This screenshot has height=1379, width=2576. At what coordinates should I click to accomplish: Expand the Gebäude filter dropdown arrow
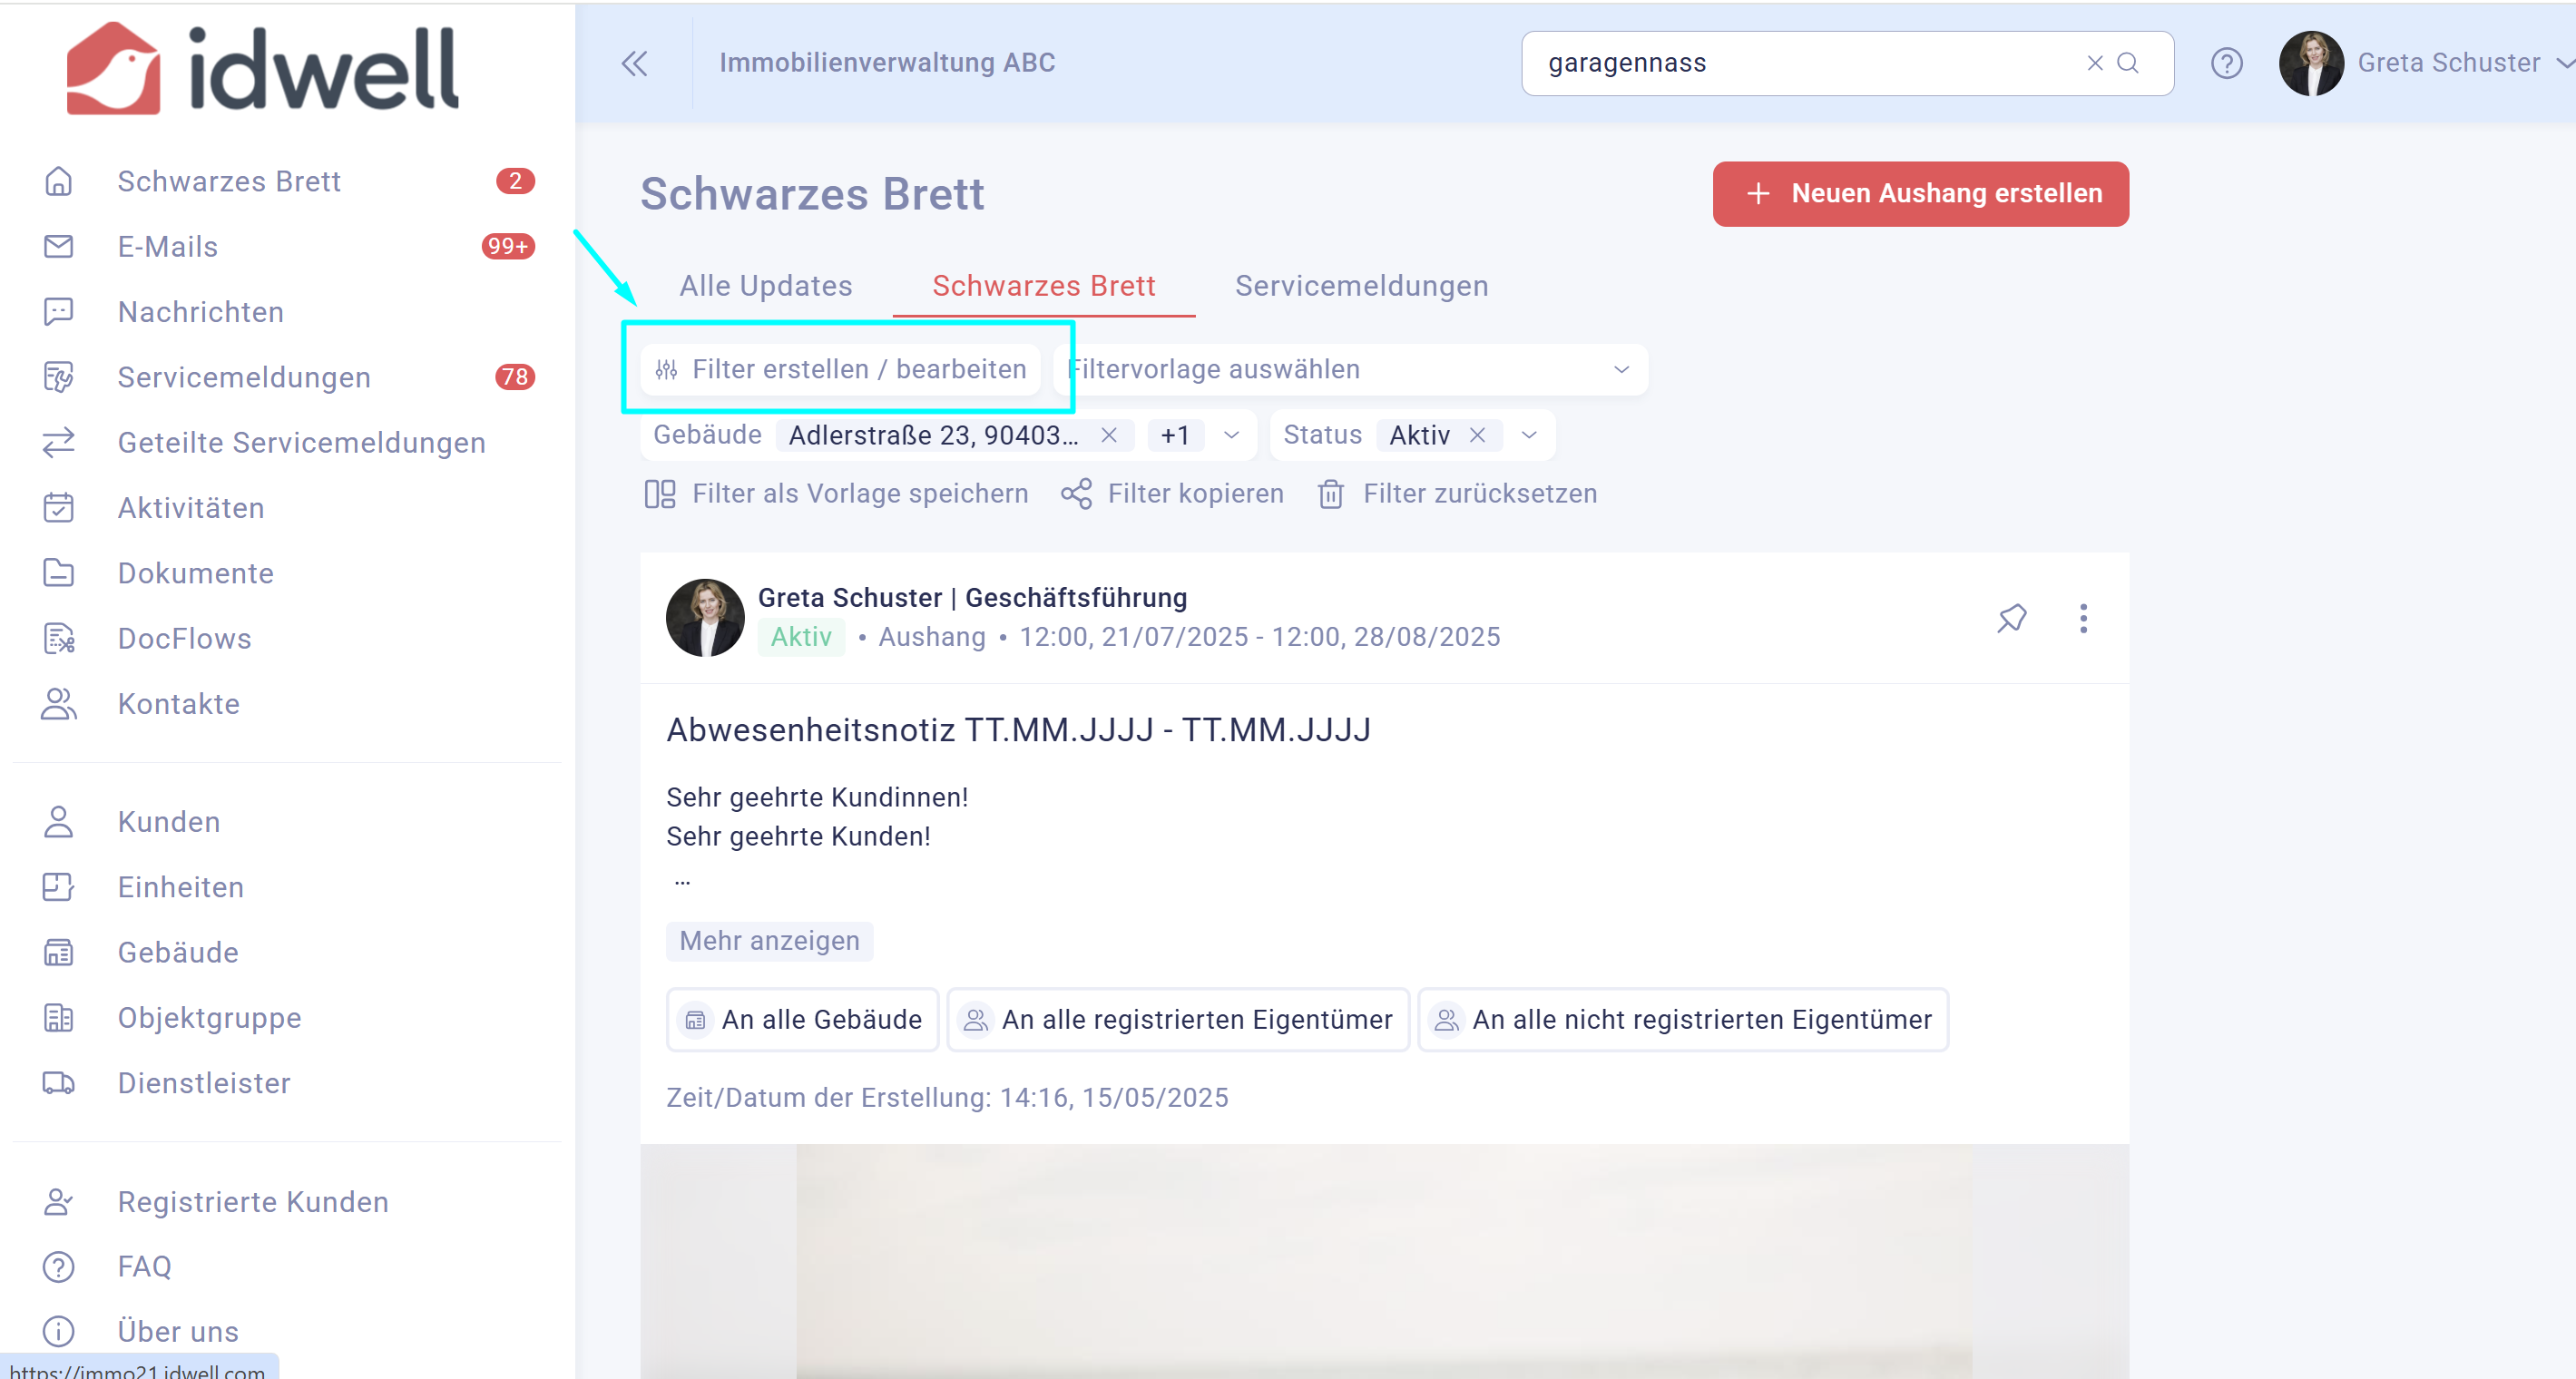pos(1231,435)
